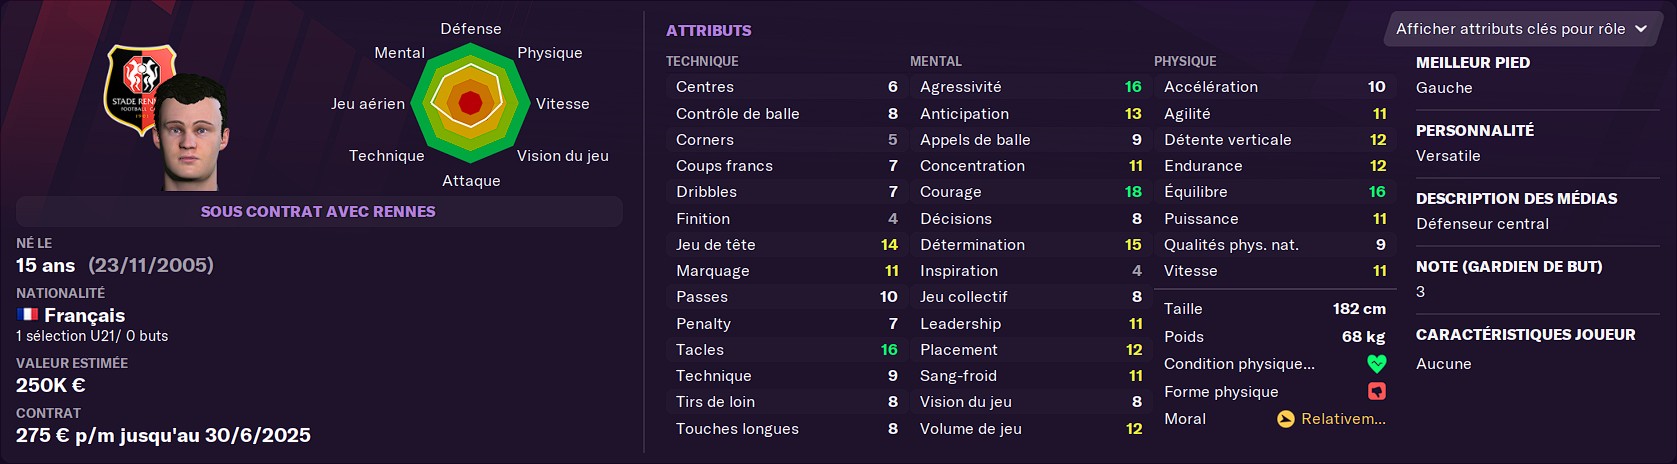Open Afficher attributs clés pour rôle dropdown
Image resolution: width=1677 pixels, height=464 pixels.
click(x=1520, y=29)
